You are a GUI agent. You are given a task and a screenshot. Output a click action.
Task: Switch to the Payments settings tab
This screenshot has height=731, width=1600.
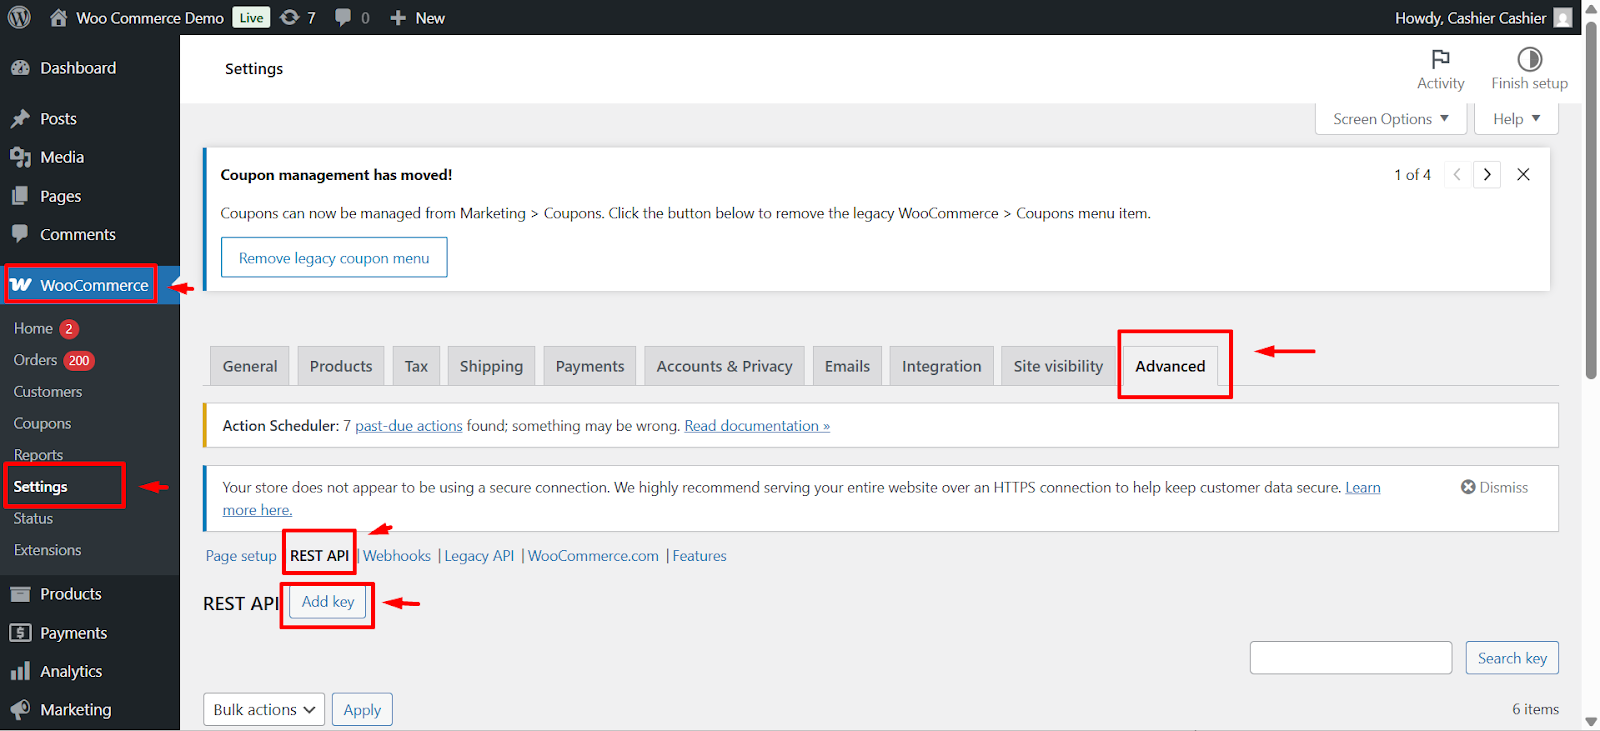click(590, 366)
